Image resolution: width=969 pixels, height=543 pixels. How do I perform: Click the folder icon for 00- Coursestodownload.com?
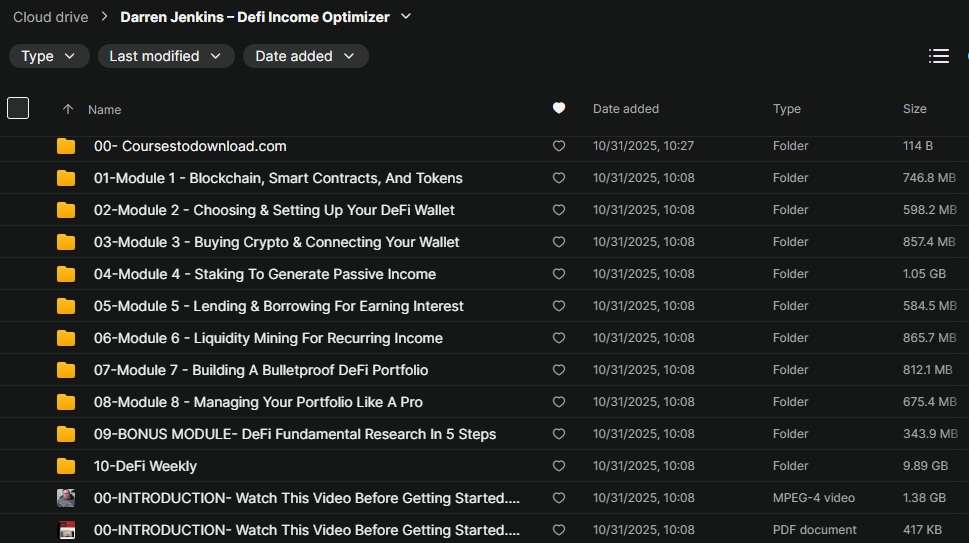tap(66, 146)
